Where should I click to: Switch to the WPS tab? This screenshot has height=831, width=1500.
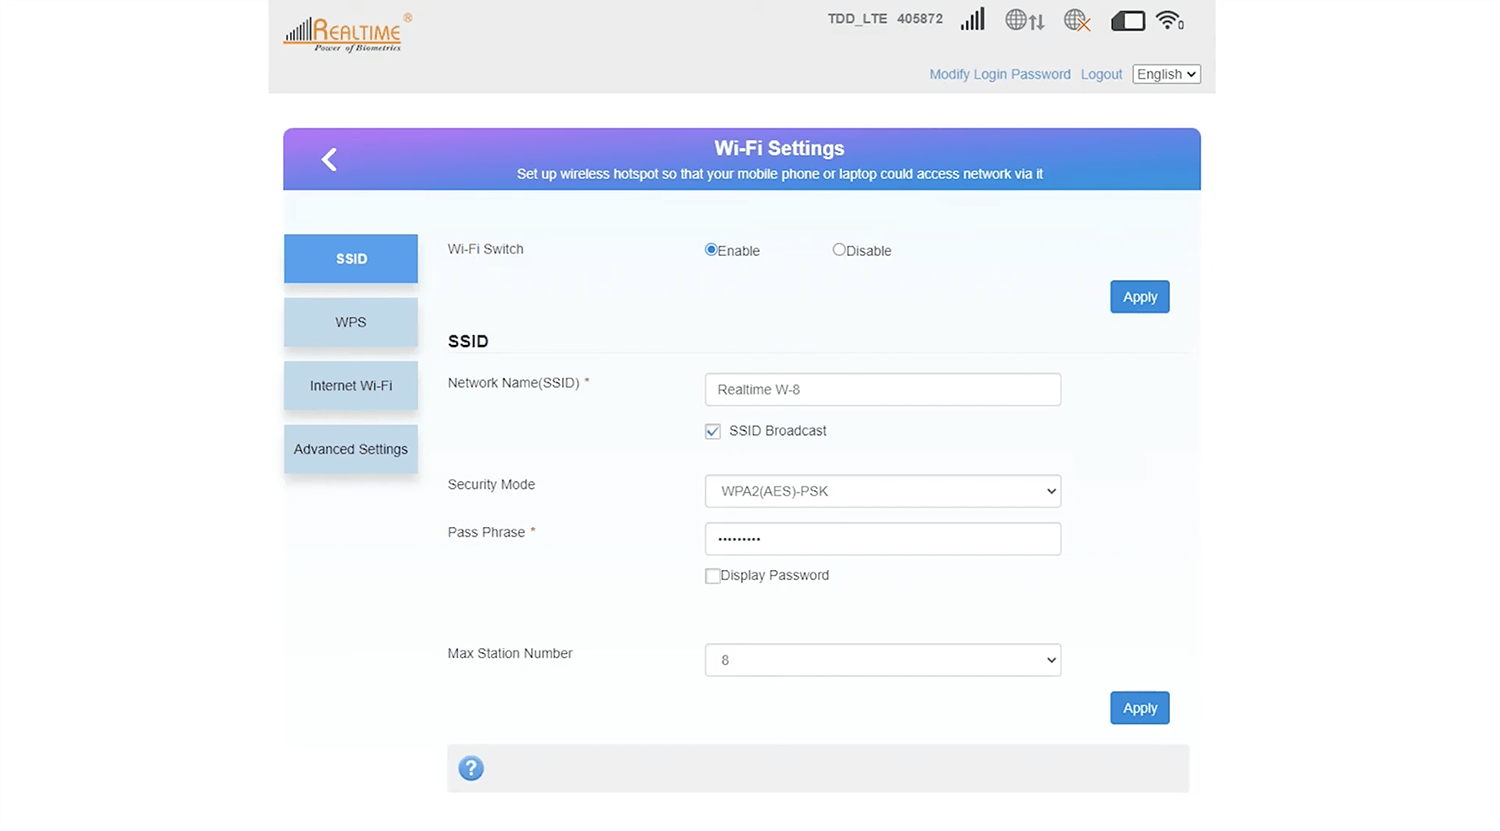coord(351,322)
